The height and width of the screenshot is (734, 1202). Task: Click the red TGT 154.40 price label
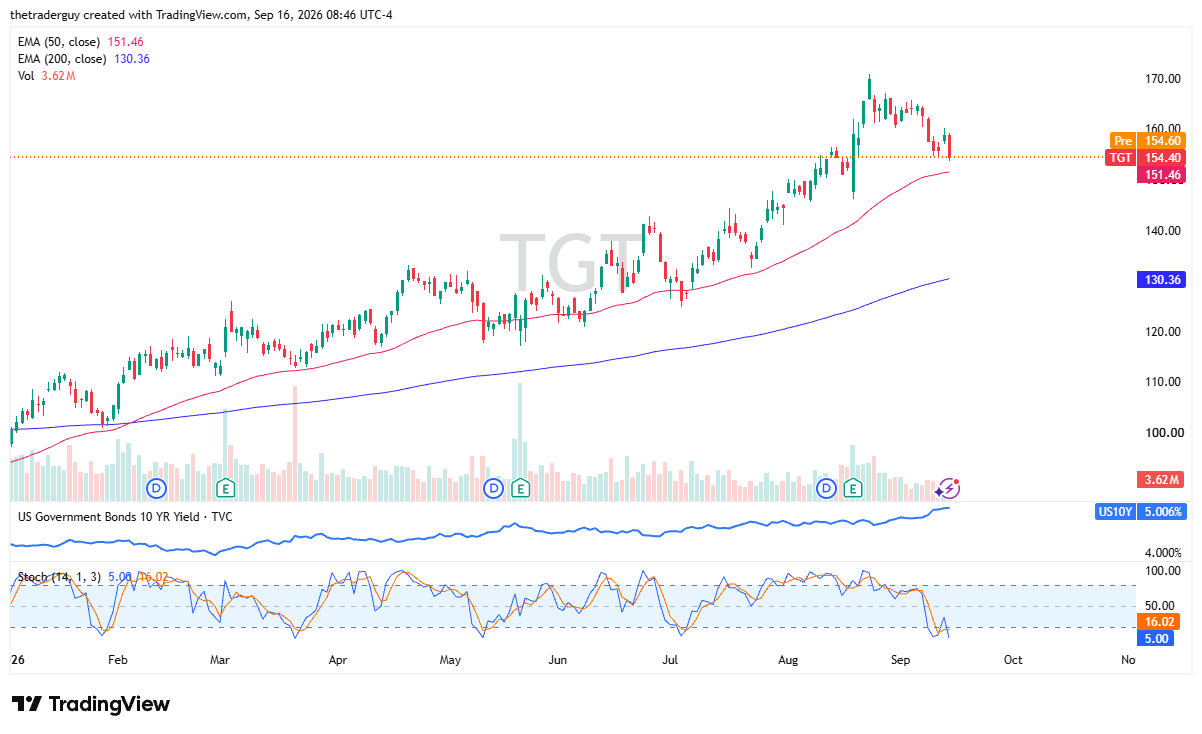1146,158
